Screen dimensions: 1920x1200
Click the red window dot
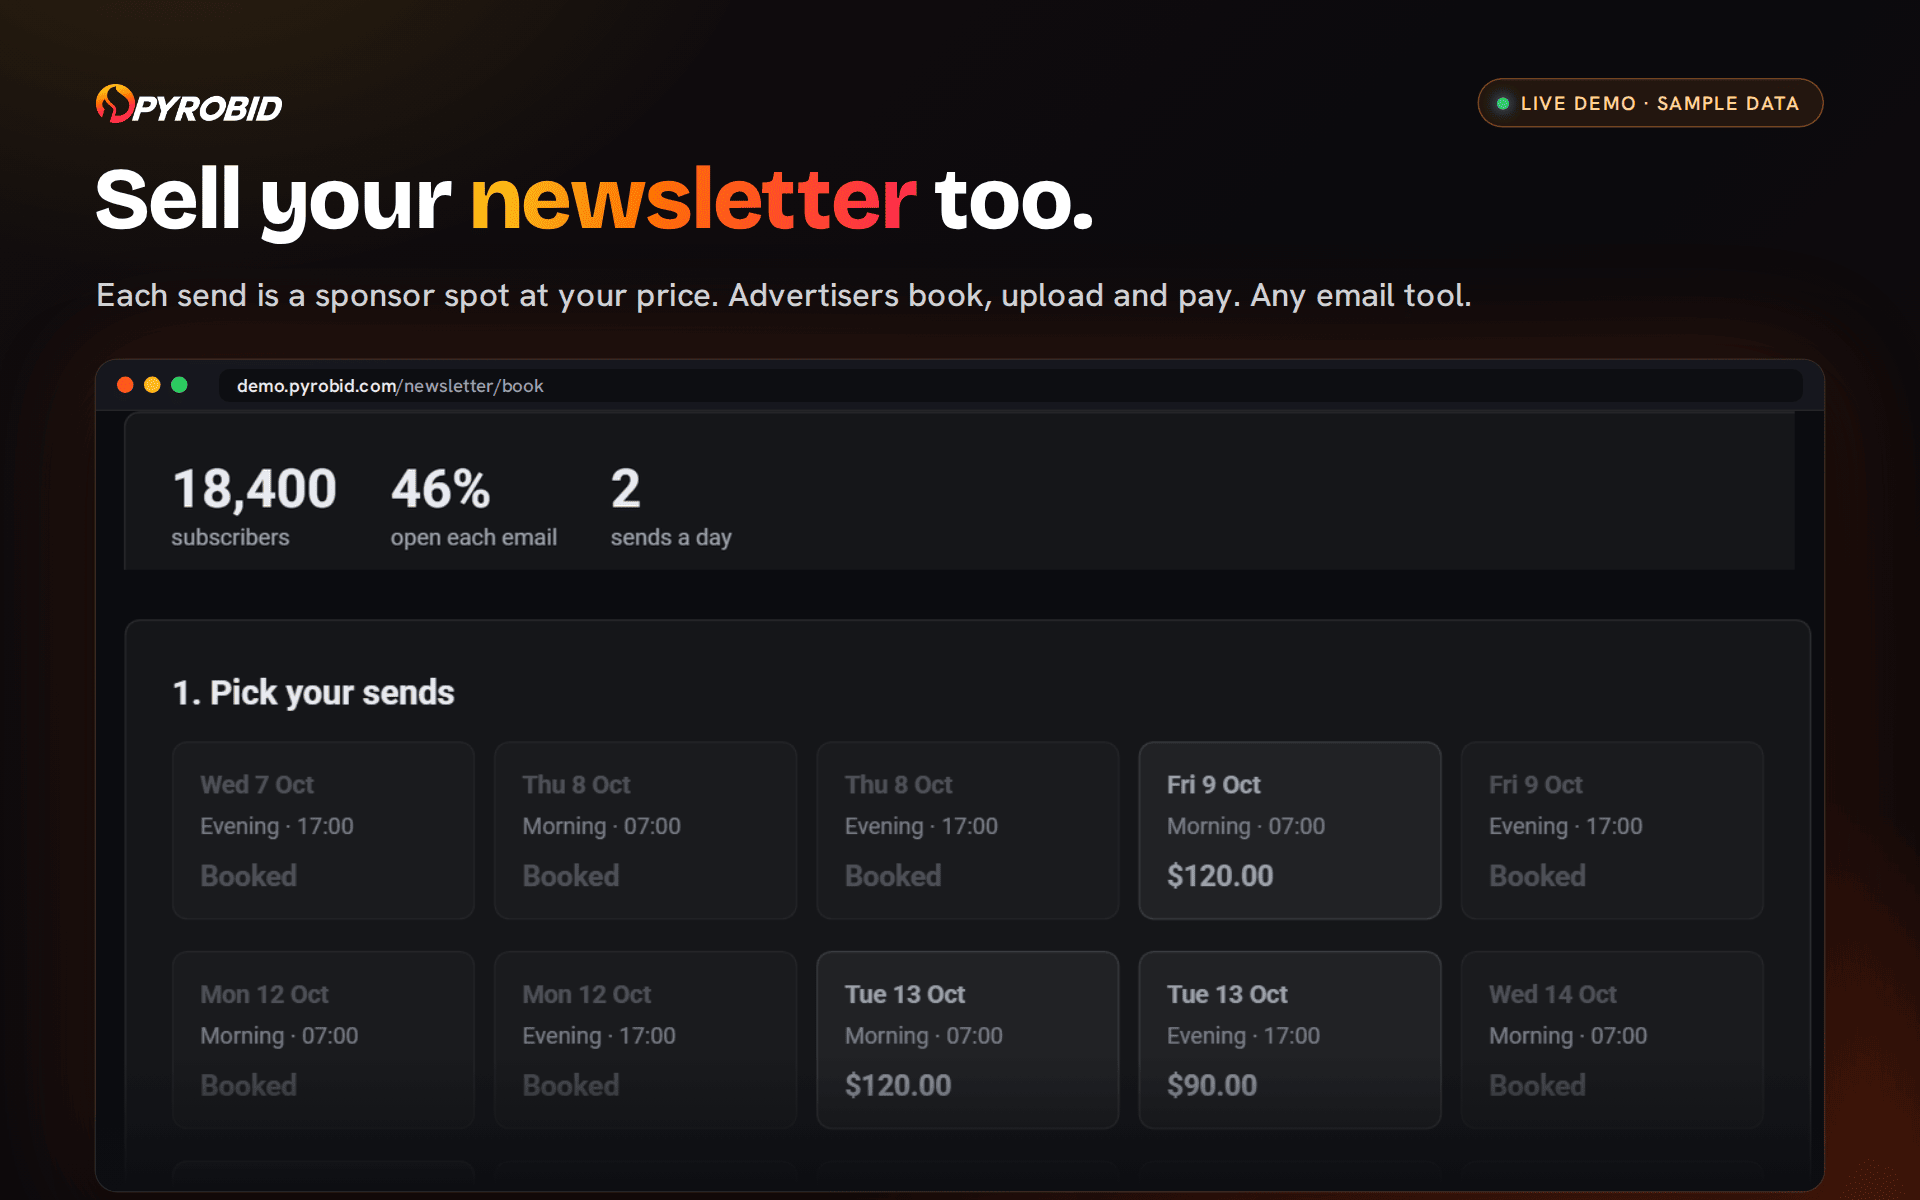(125, 385)
